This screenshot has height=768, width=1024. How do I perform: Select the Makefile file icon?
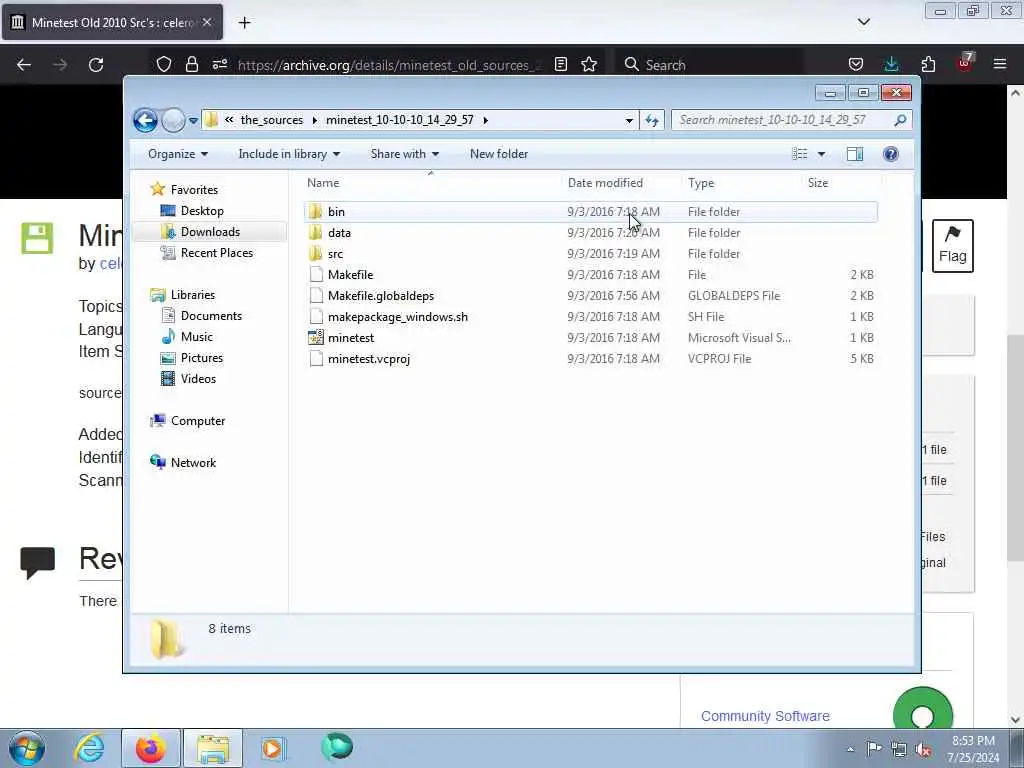[316, 275]
